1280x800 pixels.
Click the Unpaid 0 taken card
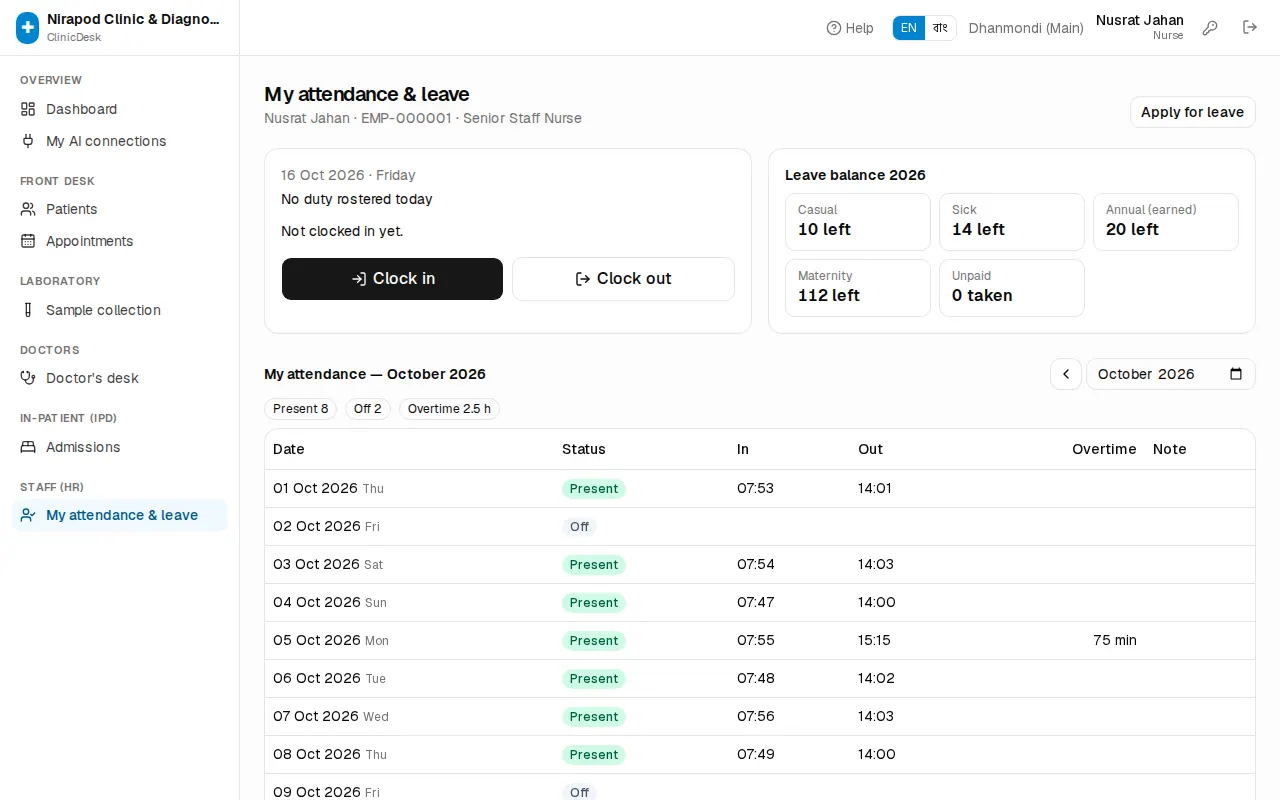click(x=1012, y=288)
